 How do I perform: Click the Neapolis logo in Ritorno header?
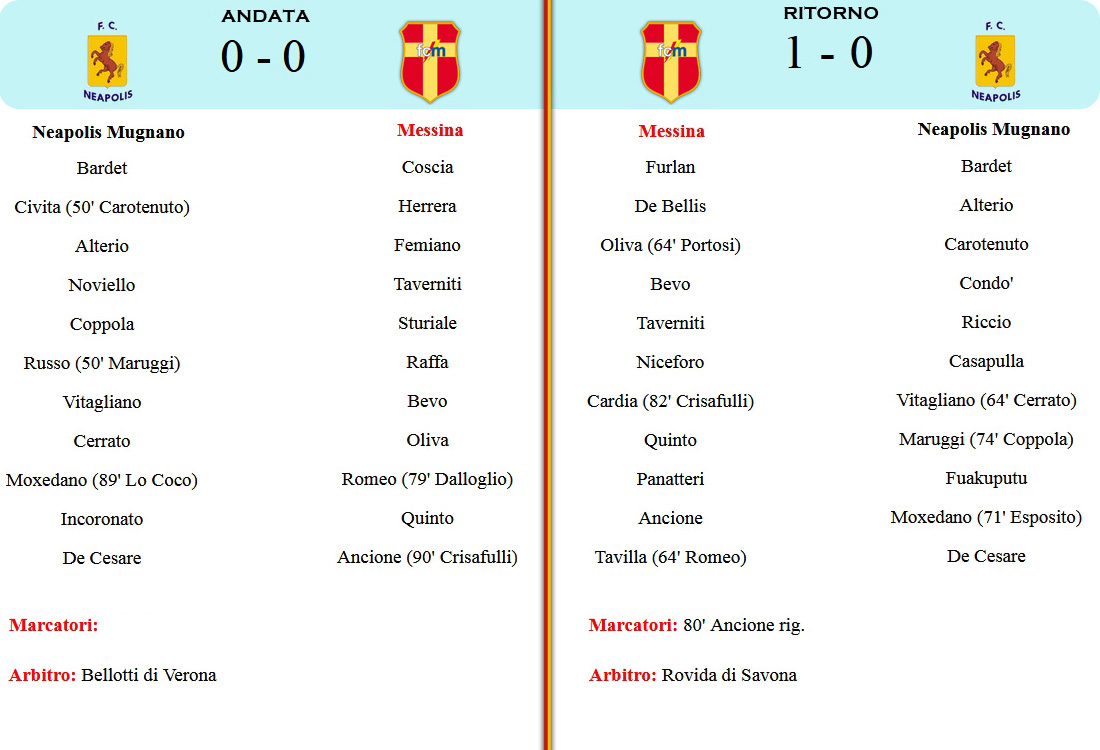[995, 62]
